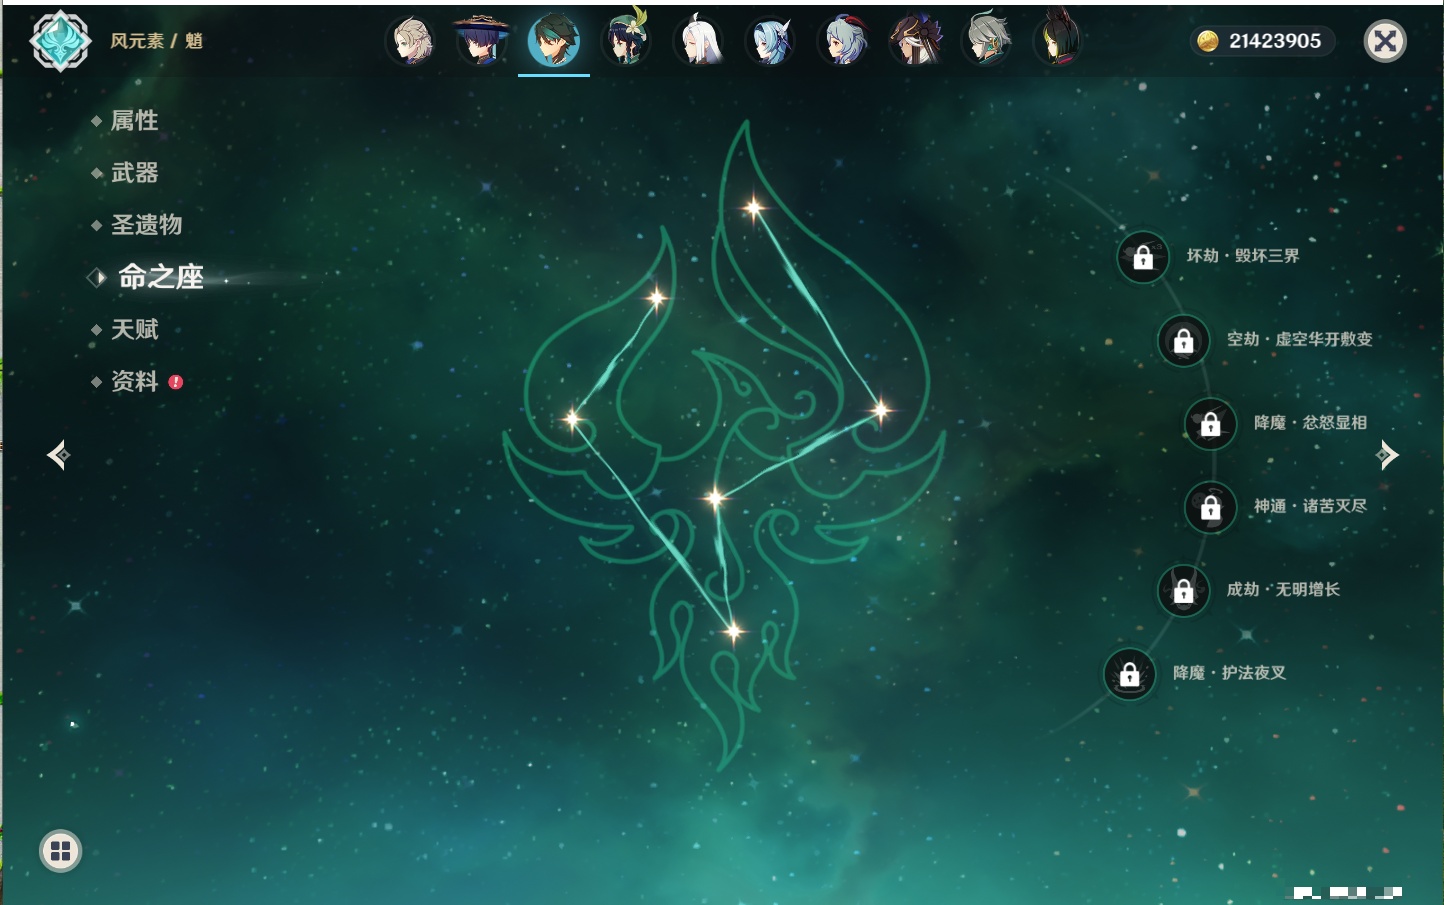This screenshot has width=1444, height=905.
Task: Select Alhaitham's character portrait
Action: coord(987,41)
